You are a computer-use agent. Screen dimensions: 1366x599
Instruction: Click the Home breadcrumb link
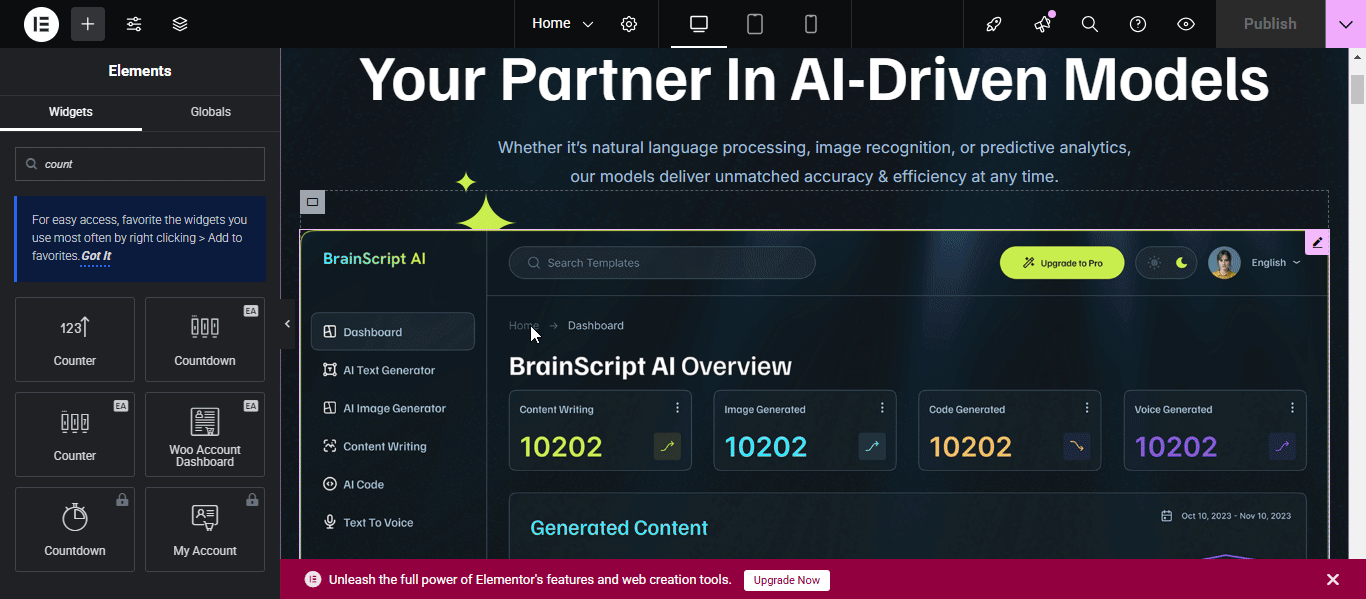(x=523, y=325)
